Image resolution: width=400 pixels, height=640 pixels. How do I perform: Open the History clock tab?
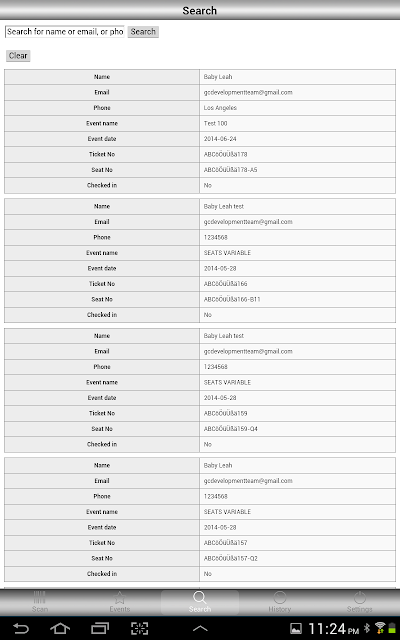coord(280,602)
